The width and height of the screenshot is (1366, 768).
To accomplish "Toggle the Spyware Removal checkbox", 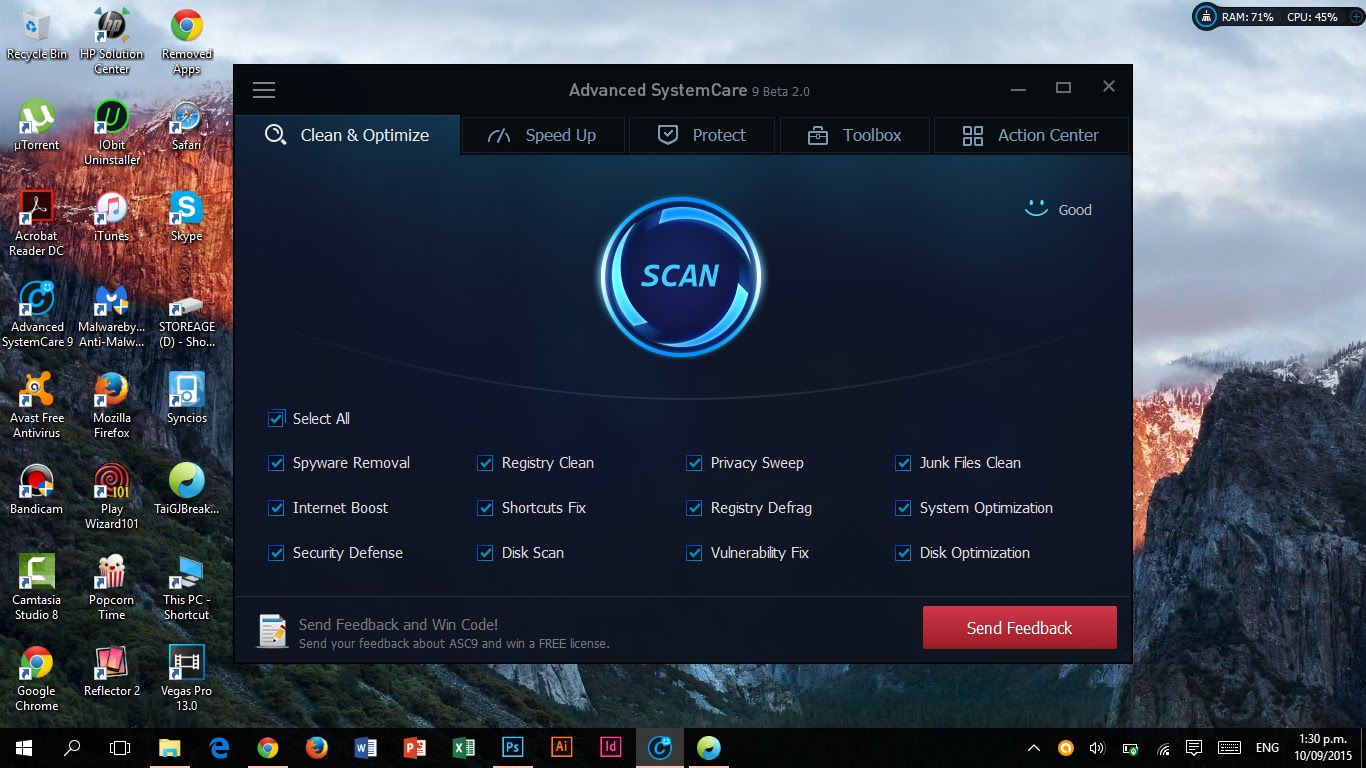I will (277, 463).
